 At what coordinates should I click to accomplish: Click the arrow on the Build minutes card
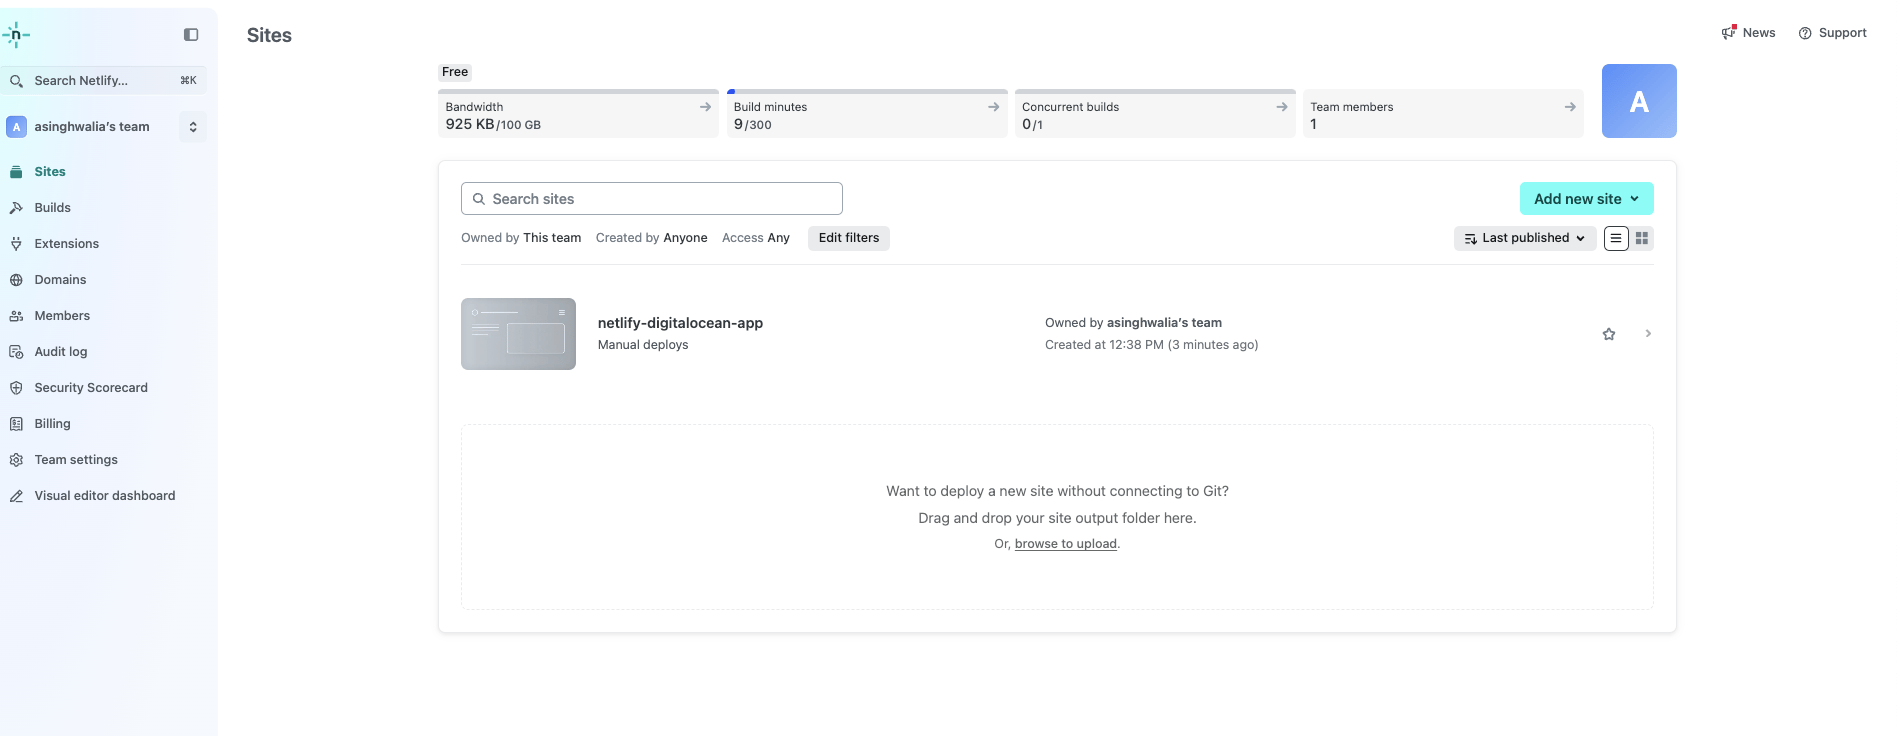click(x=993, y=107)
